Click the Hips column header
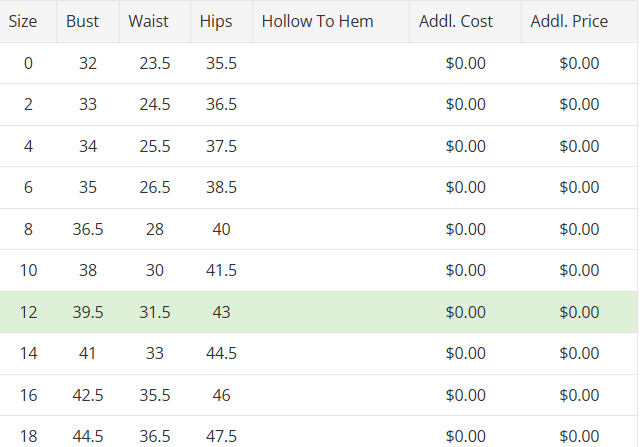Image resolution: width=642 pixels, height=447 pixels. [216, 21]
